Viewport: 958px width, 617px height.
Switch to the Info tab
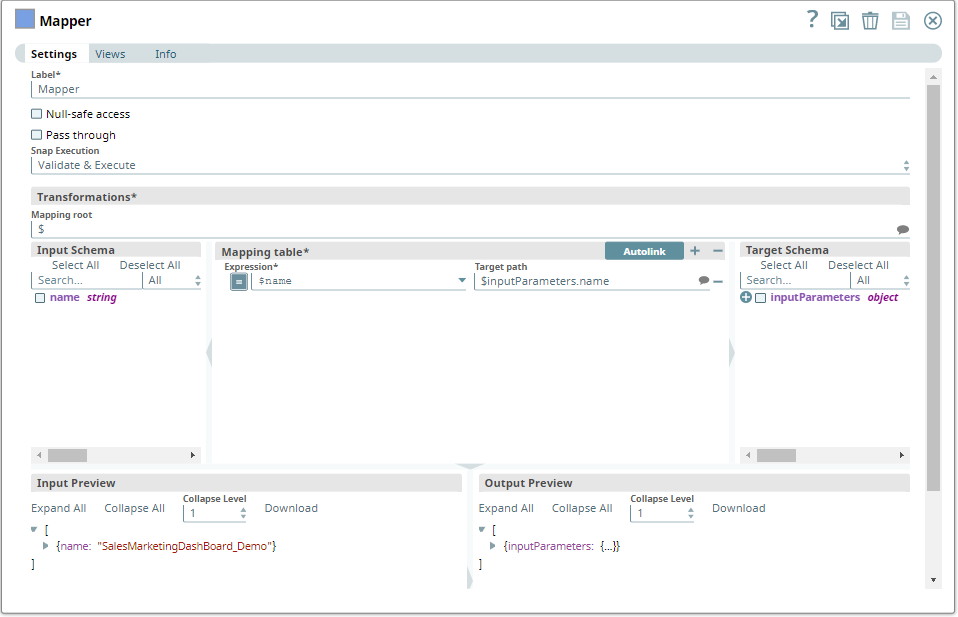point(166,54)
